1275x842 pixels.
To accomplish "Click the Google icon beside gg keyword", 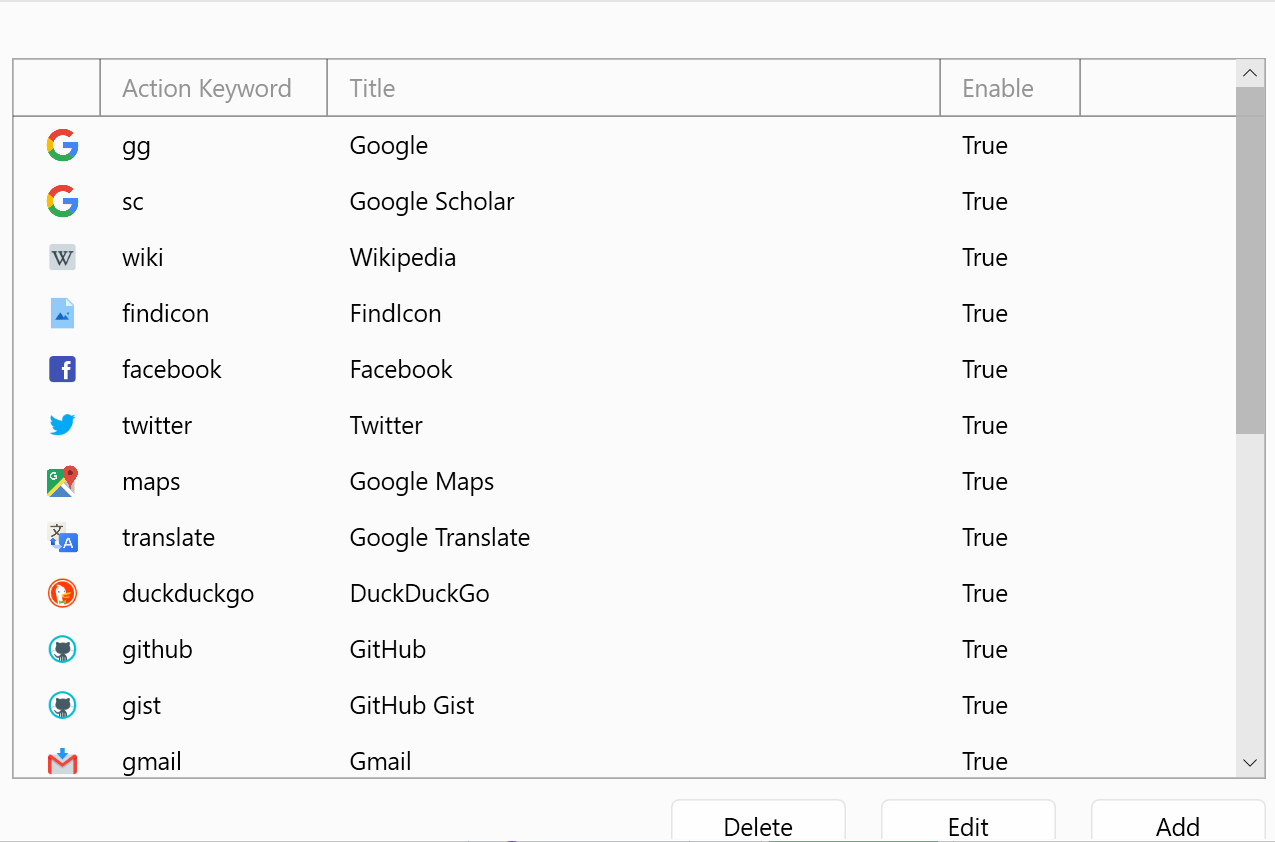I will [x=62, y=145].
